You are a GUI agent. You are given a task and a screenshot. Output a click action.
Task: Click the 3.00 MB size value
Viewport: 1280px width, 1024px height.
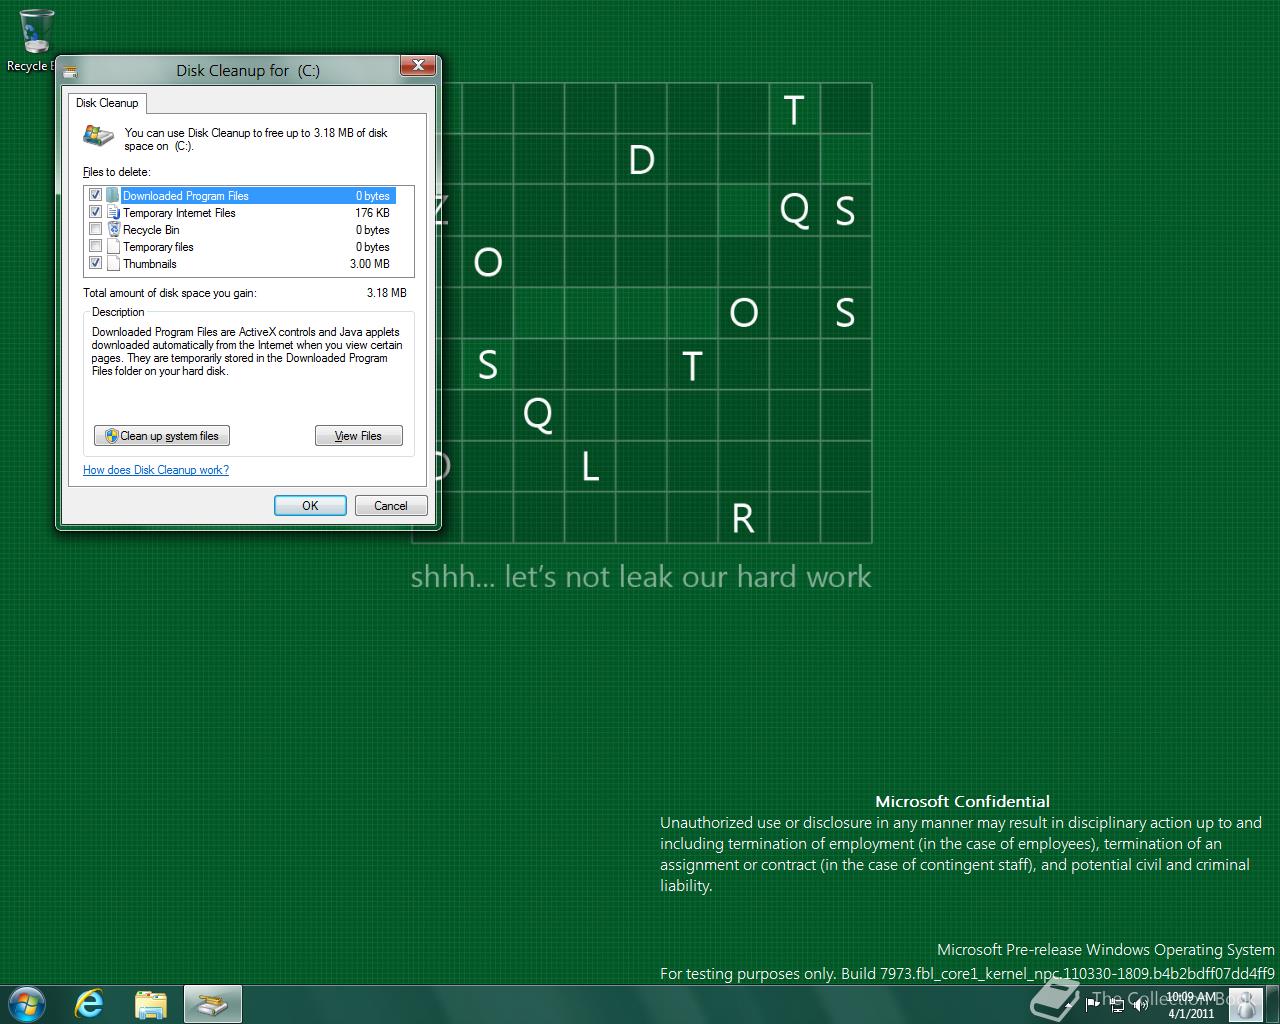(370, 264)
